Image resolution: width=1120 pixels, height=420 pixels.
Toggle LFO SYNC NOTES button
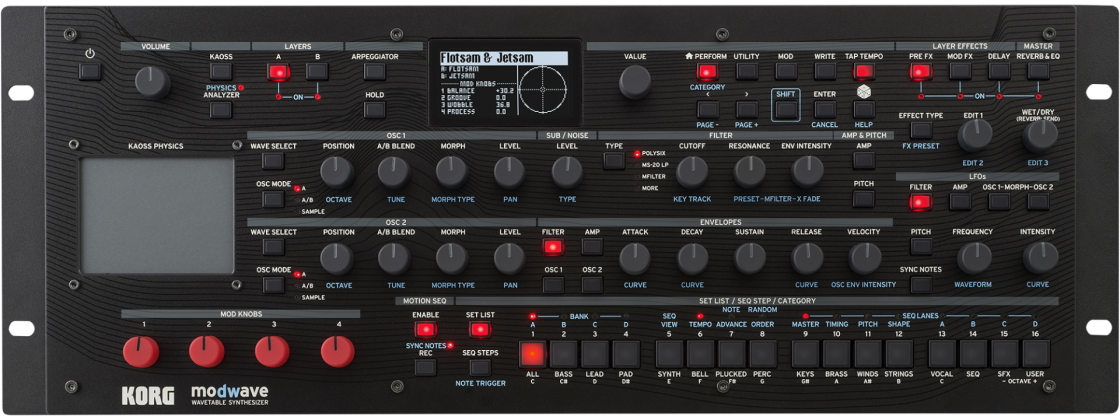click(x=921, y=285)
